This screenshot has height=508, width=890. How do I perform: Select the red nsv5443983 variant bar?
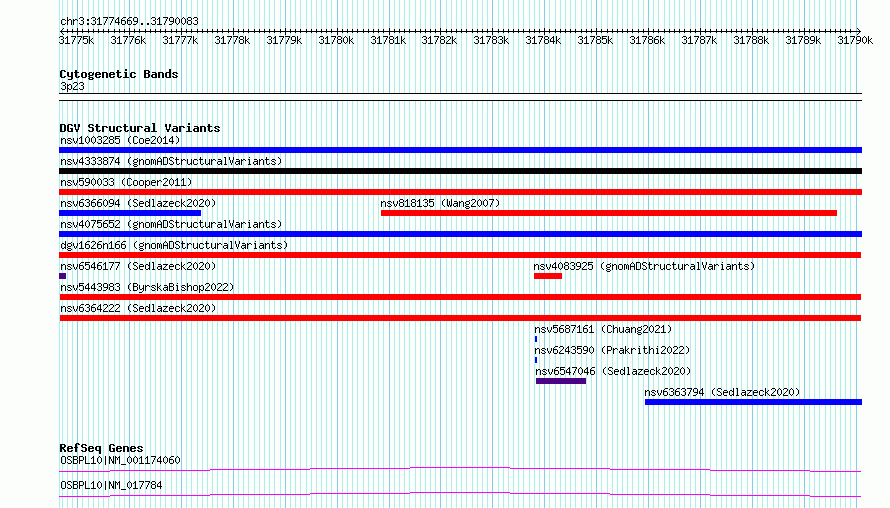pyautogui.click(x=460, y=297)
